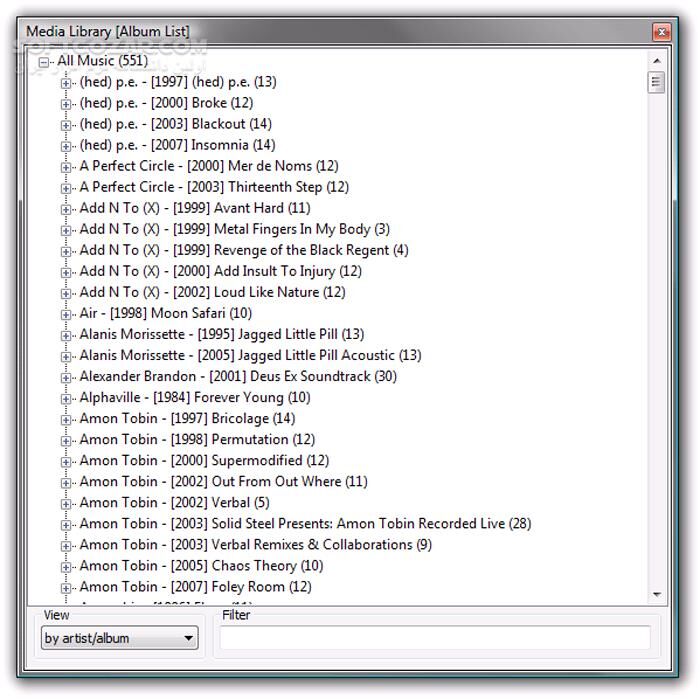Select Alanis Morissette - [1995] Jagged Little Pill
Screen dimensions: 700x699
pos(222,334)
